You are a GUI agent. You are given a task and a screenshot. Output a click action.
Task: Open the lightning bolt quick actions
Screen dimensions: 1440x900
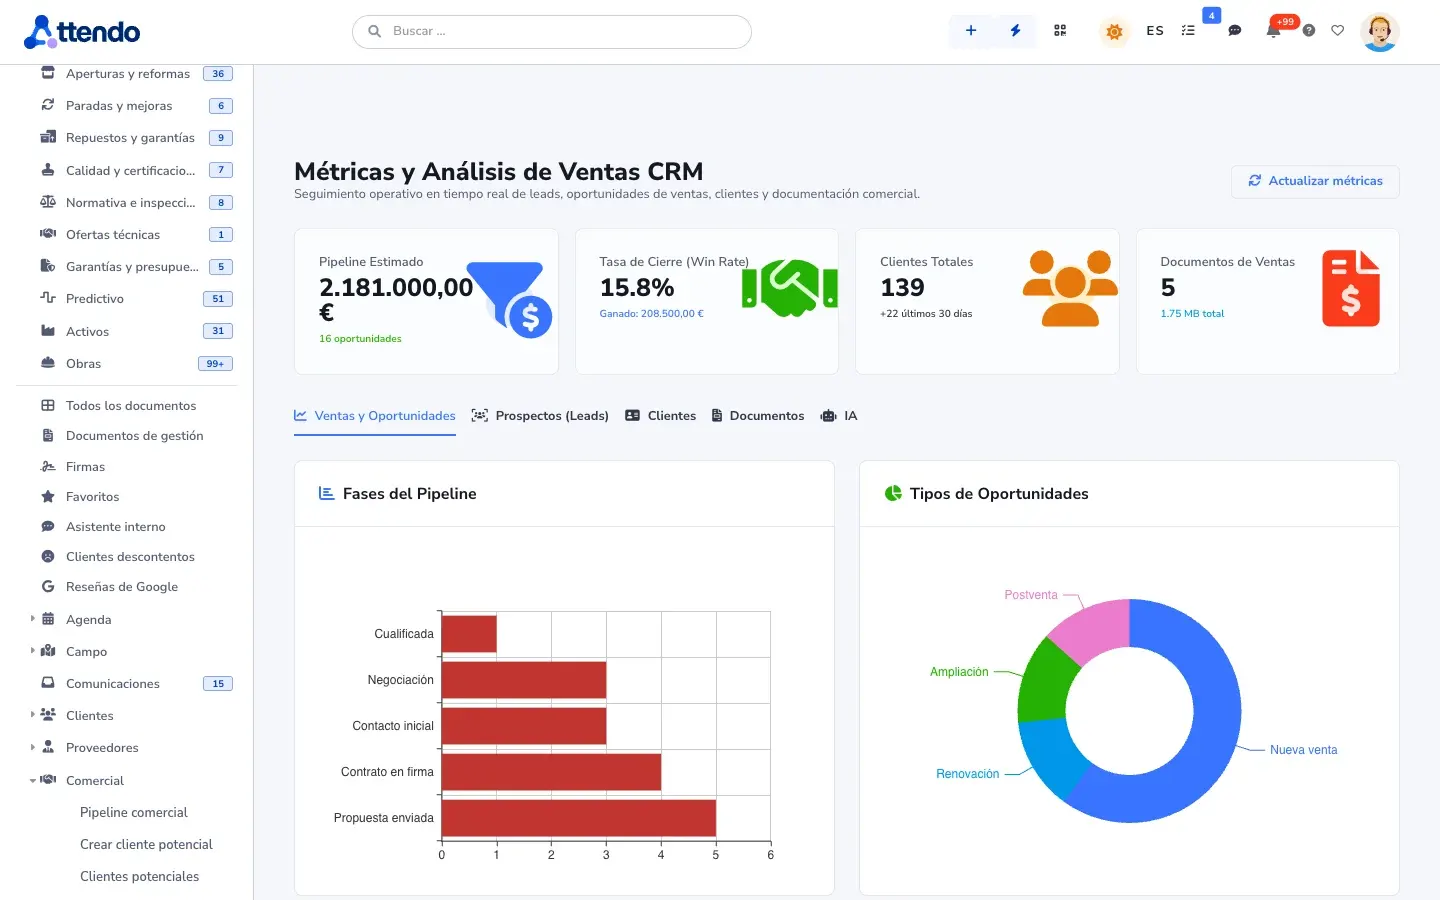[1015, 31]
